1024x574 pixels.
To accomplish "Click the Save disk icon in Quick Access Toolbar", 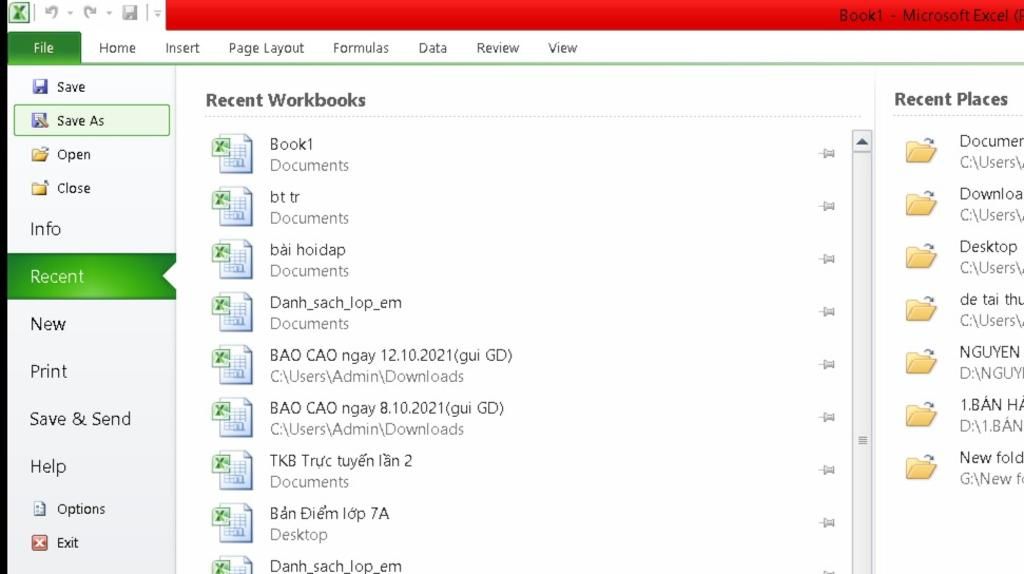I will (130, 12).
